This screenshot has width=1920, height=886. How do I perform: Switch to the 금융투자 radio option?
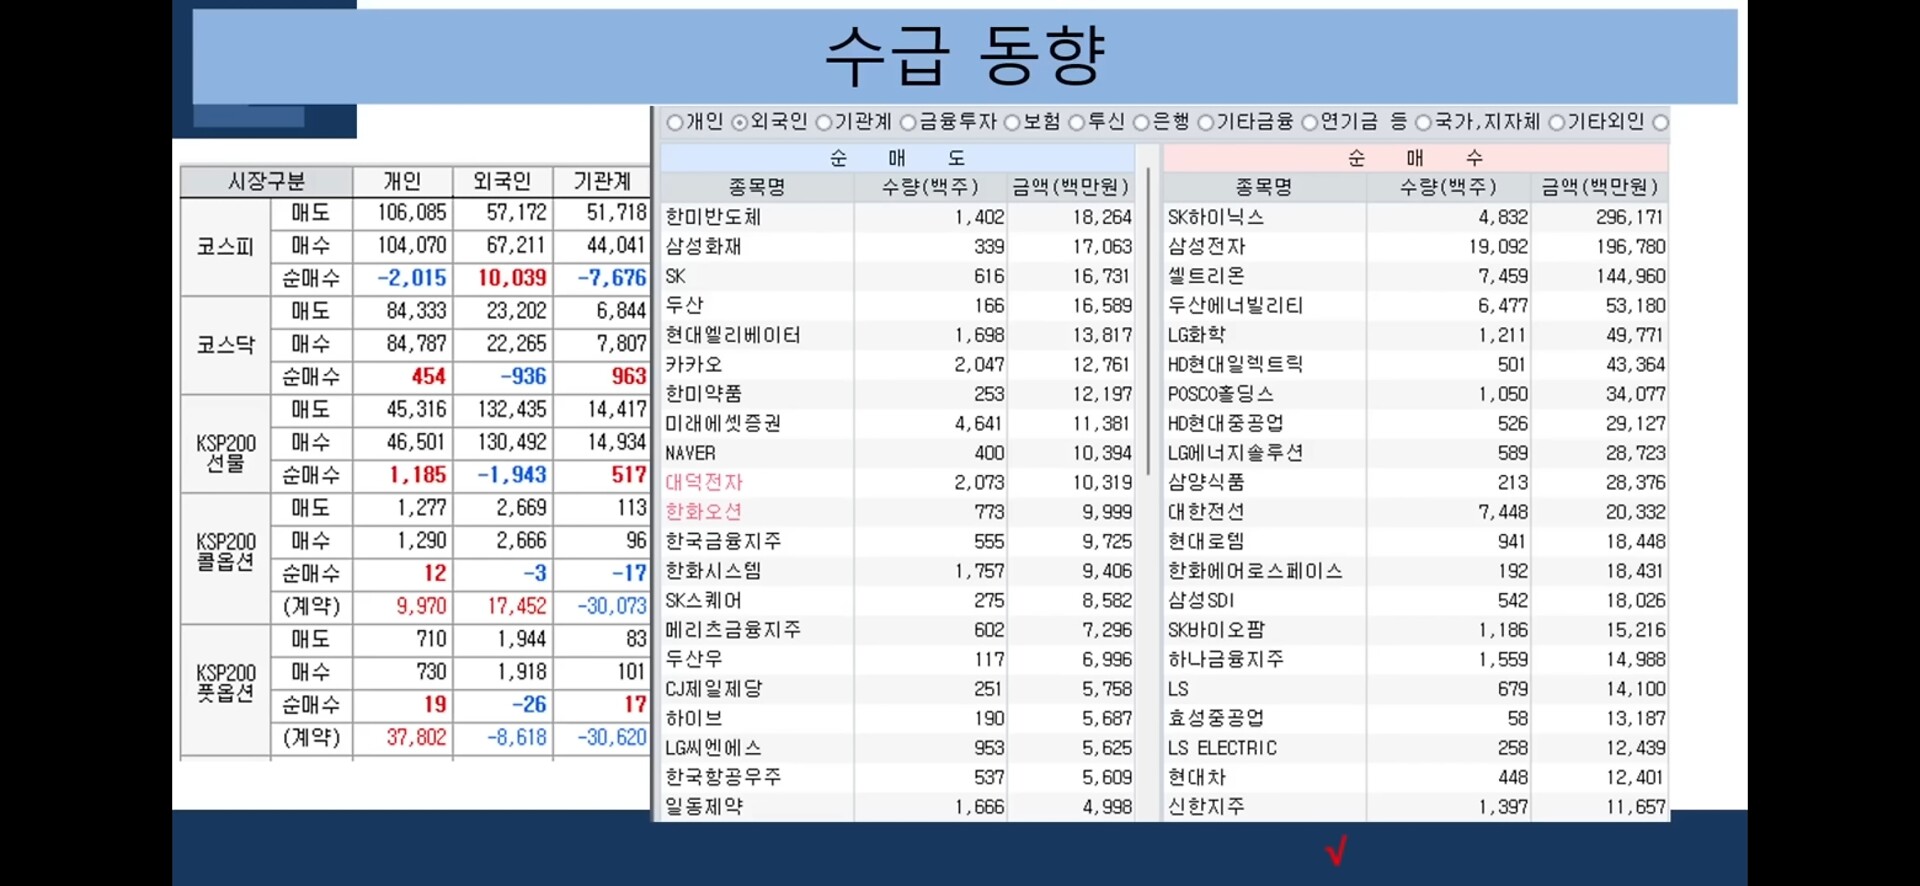click(x=908, y=123)
